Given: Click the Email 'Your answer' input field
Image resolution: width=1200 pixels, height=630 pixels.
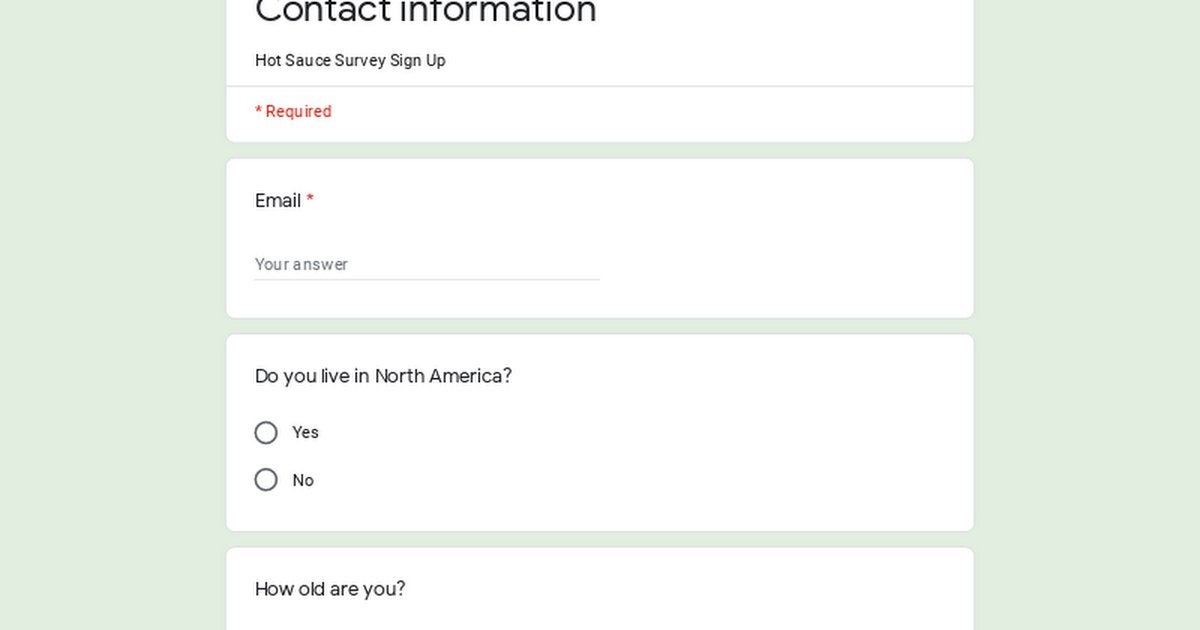Looking at the screenshot, I should coord(426,264).
